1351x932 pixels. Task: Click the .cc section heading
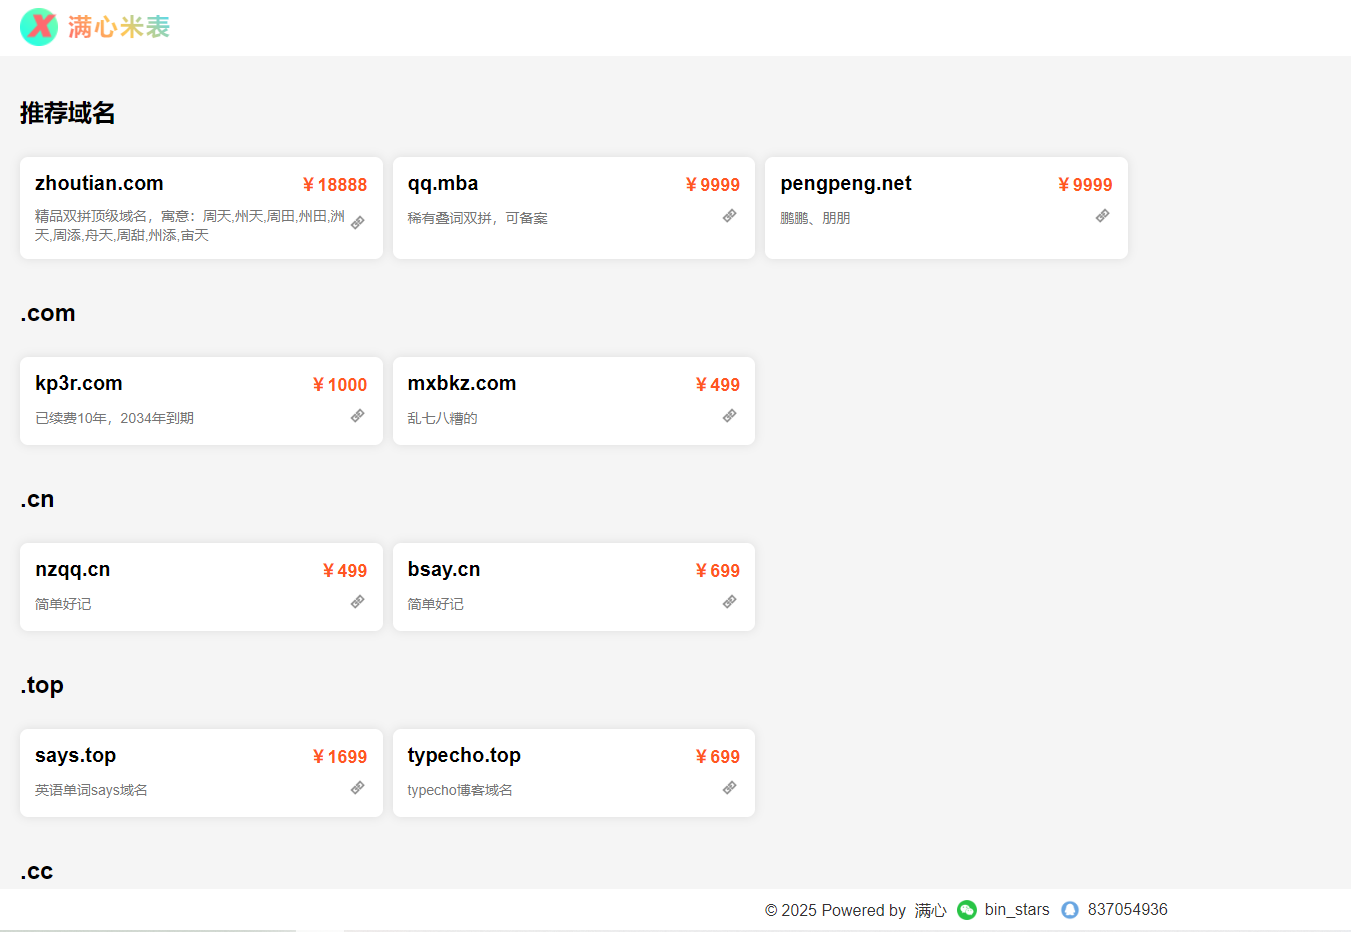[37, 871]
